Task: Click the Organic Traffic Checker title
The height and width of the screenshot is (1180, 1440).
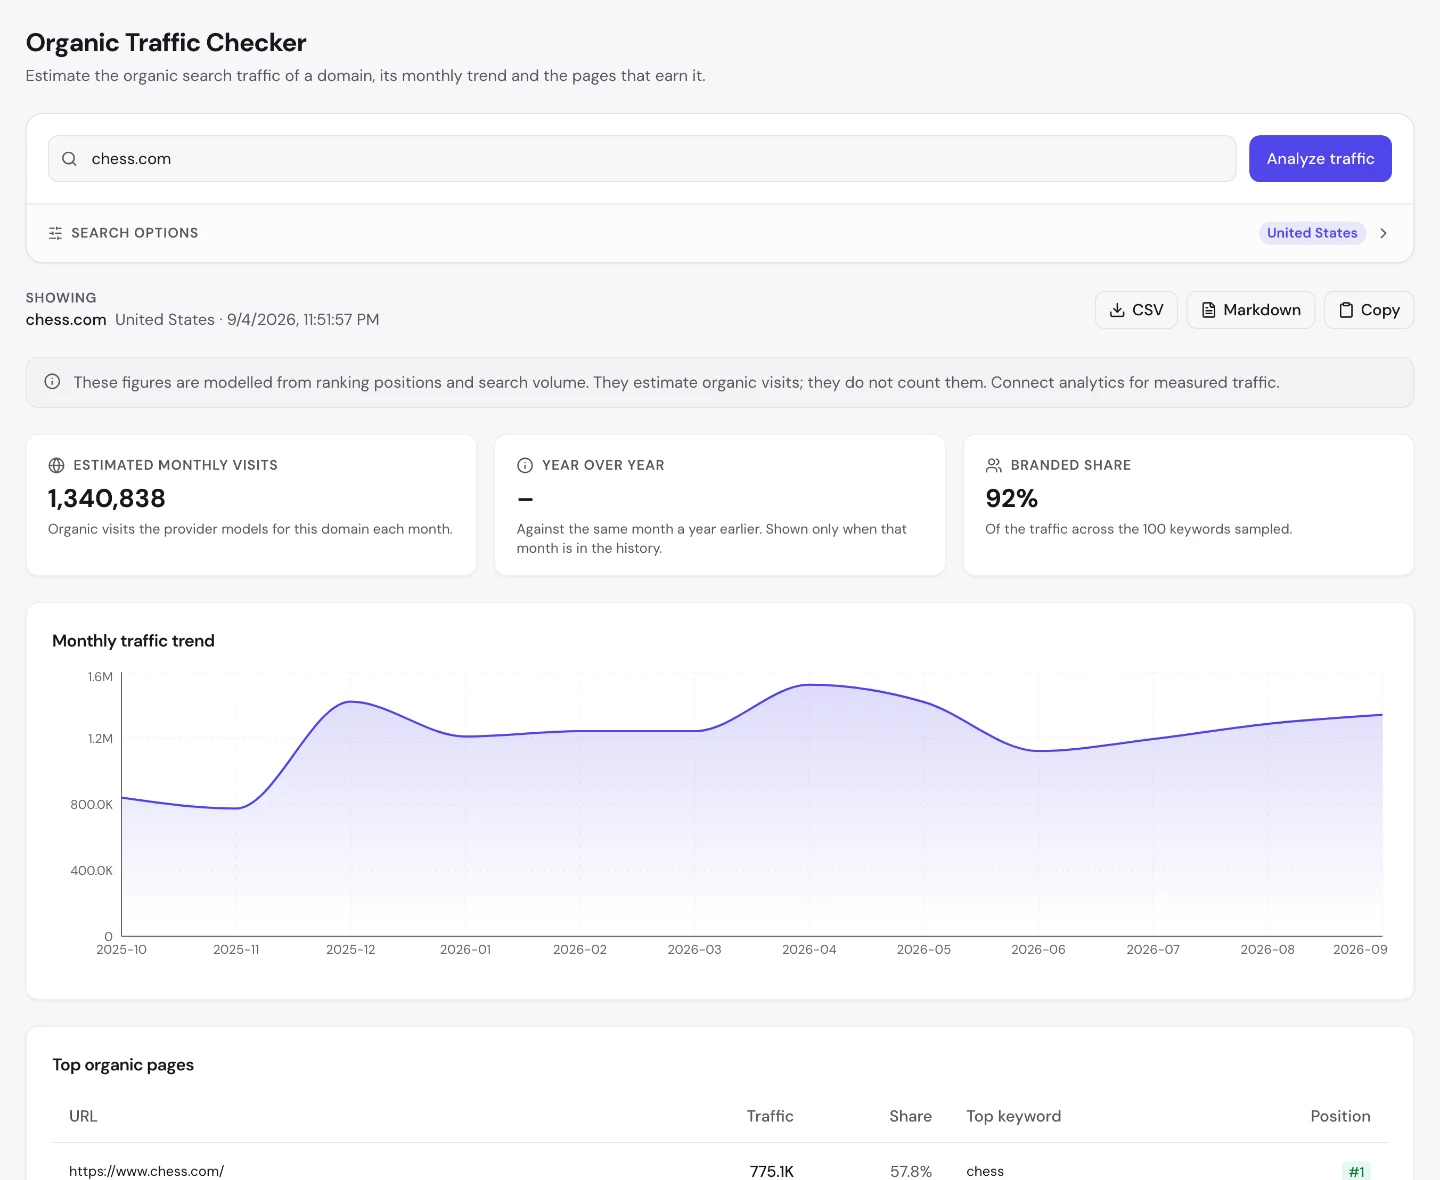Action: (166, 43)
